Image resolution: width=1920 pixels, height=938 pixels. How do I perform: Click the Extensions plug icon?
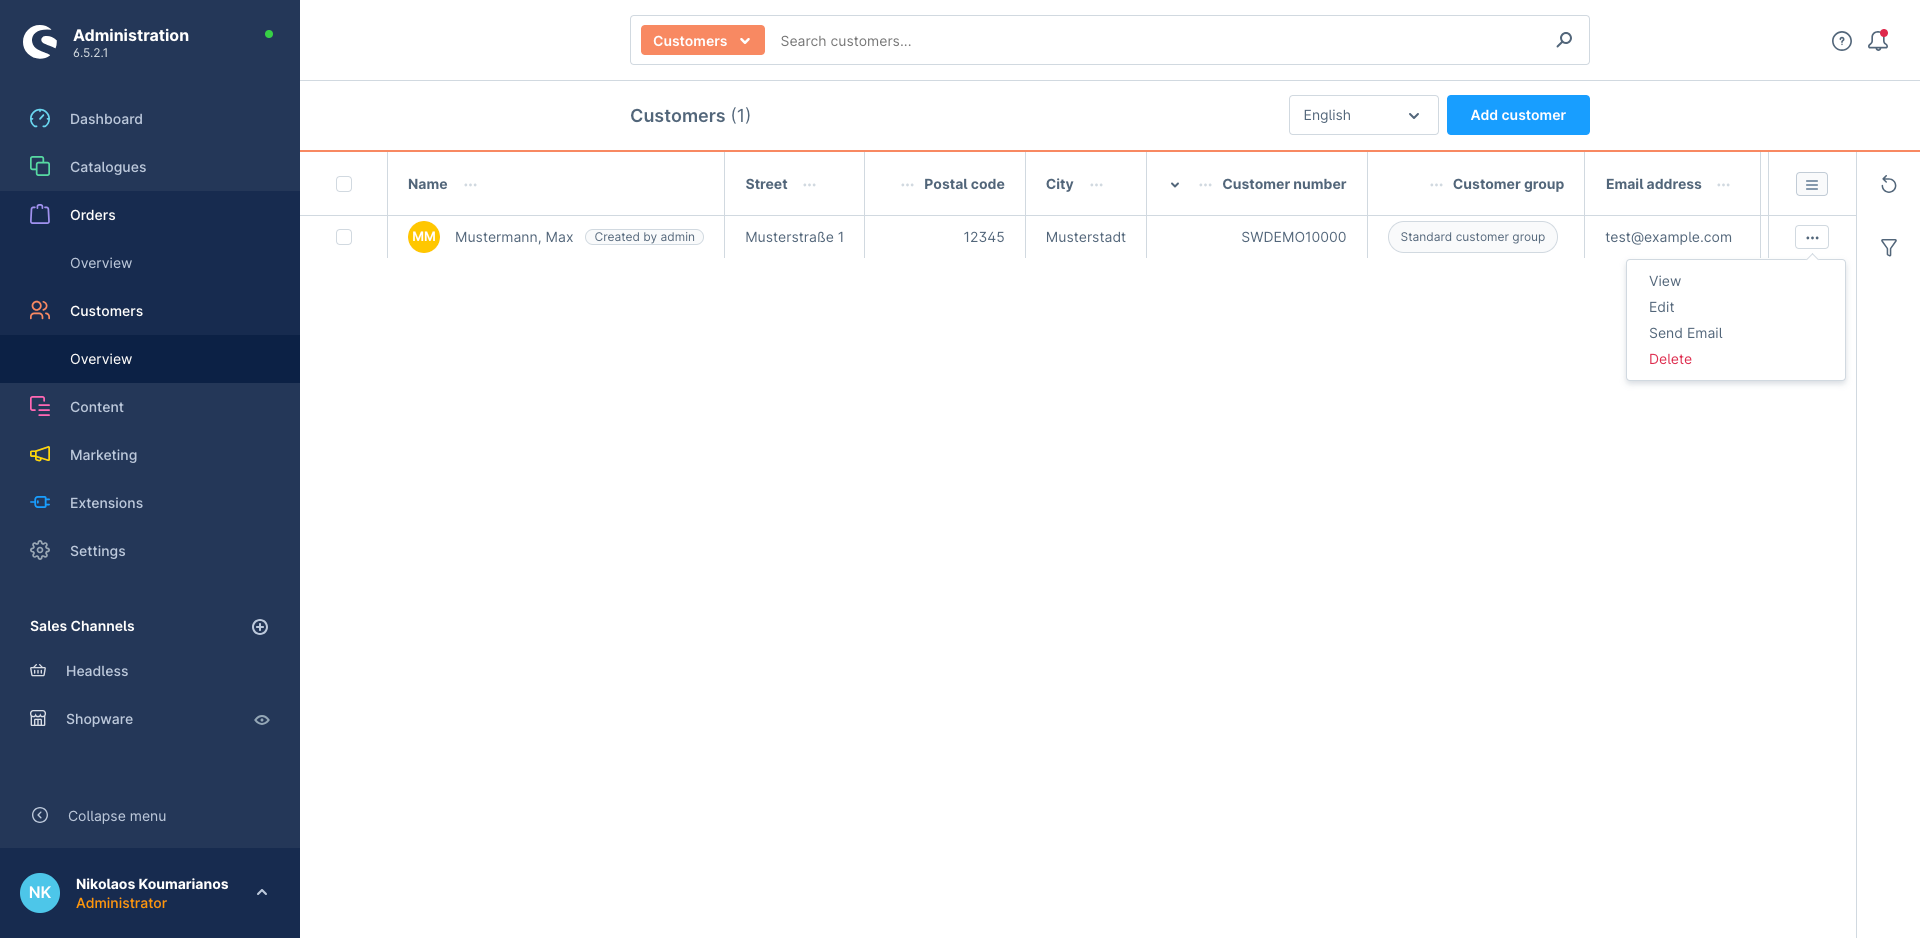click(x=40, y=502)
